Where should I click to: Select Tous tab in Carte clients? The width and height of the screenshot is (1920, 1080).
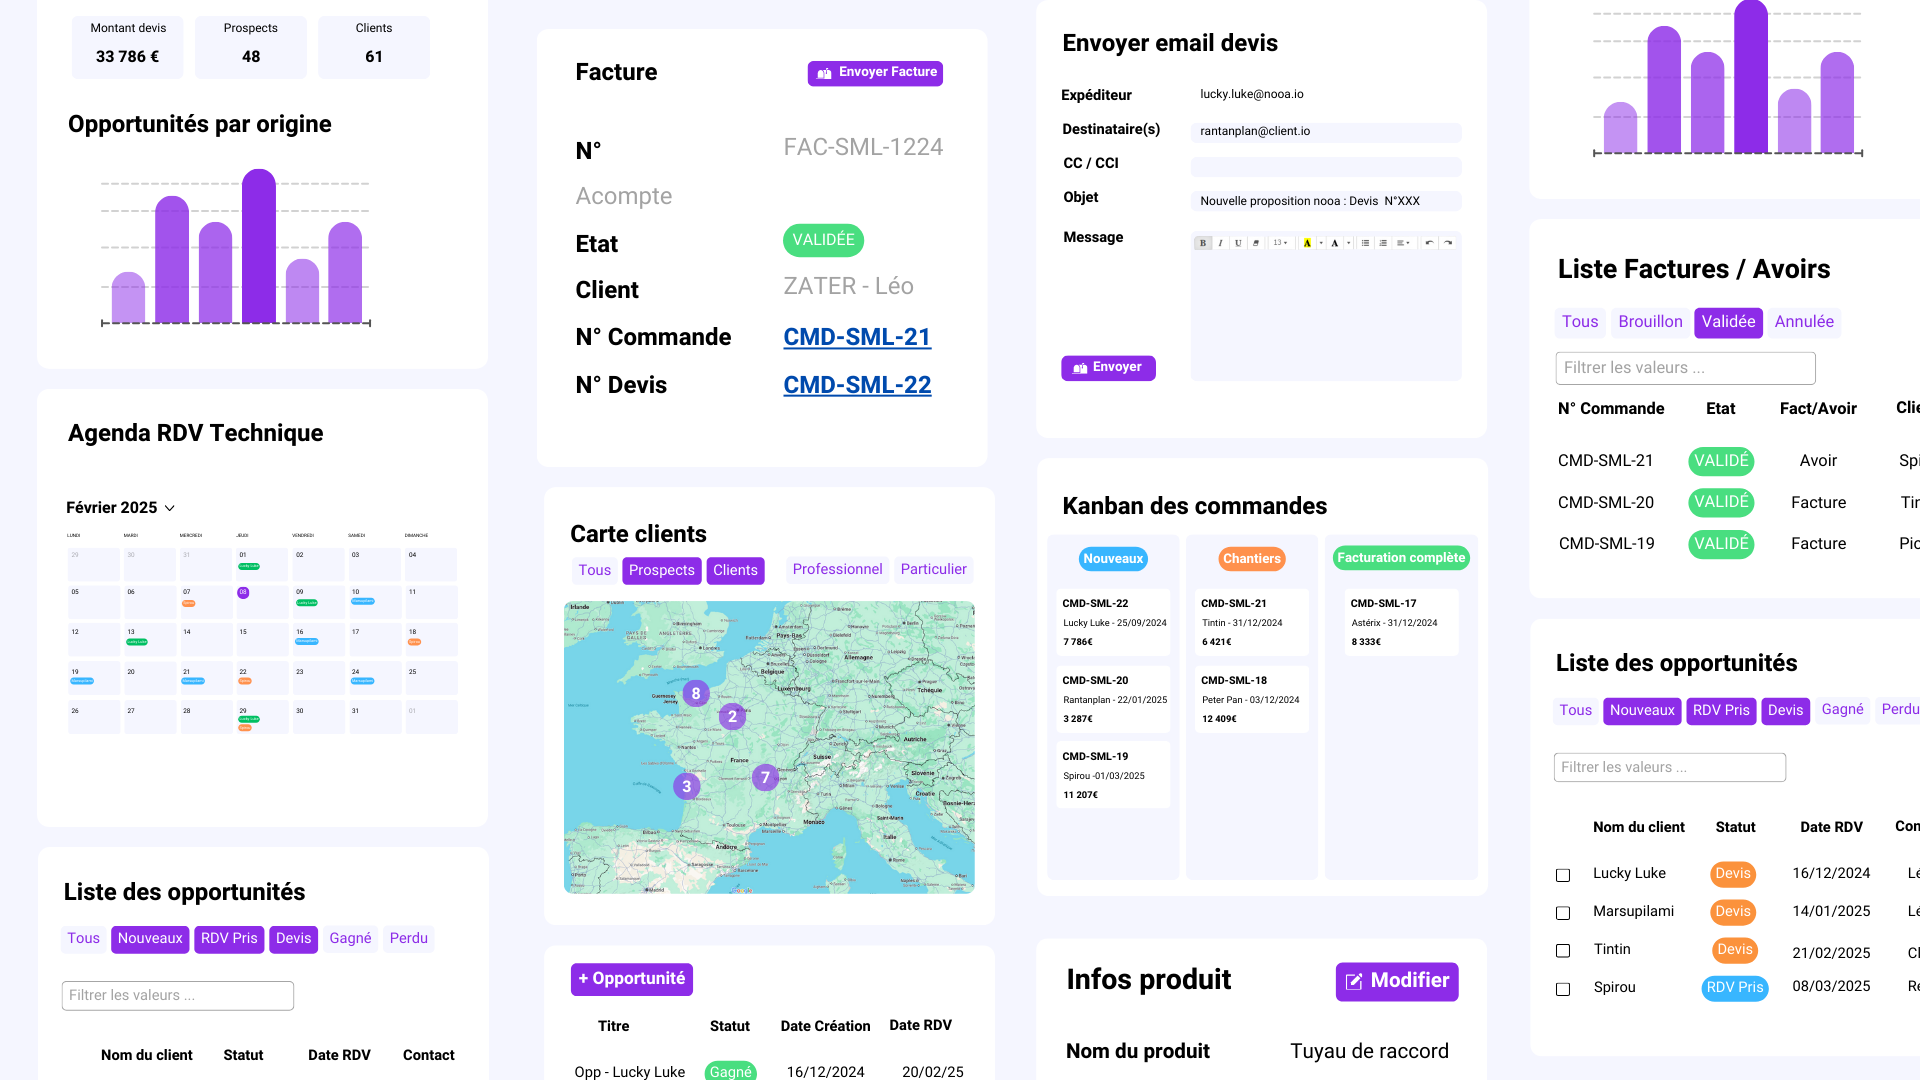(x=594, y=570)
